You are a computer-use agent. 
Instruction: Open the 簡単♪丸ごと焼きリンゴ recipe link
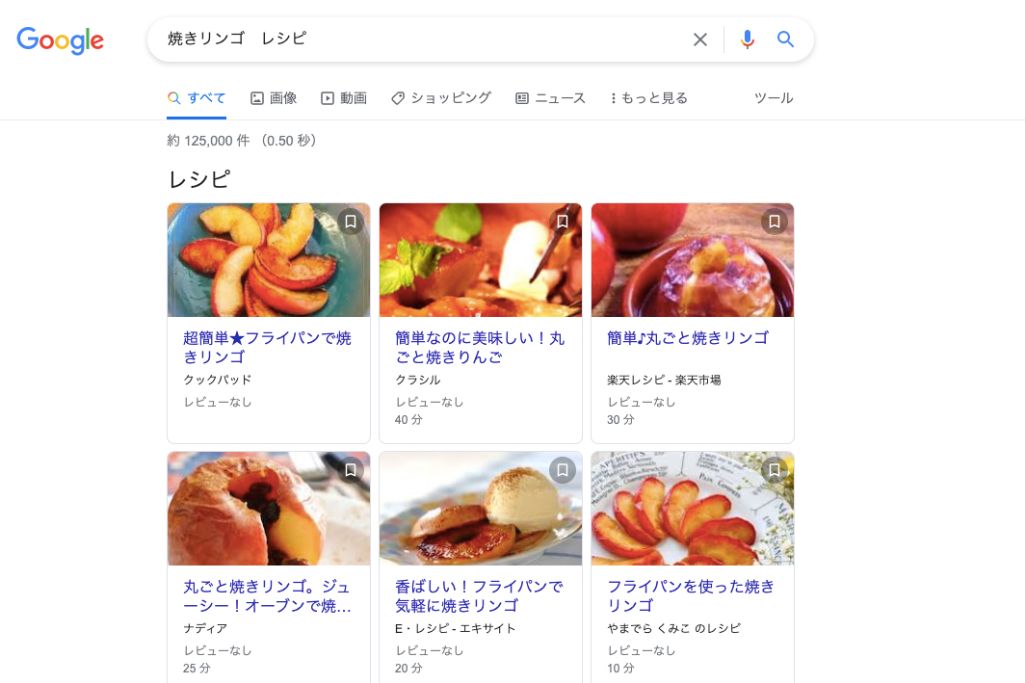[686, 338]
